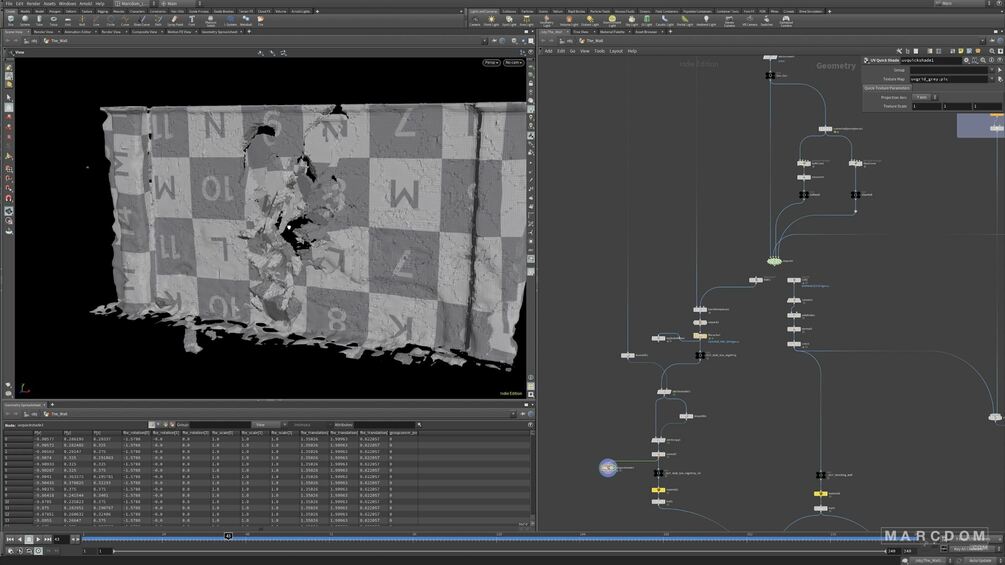Add a Spot Light from the shelf

[x=509, y=20]
